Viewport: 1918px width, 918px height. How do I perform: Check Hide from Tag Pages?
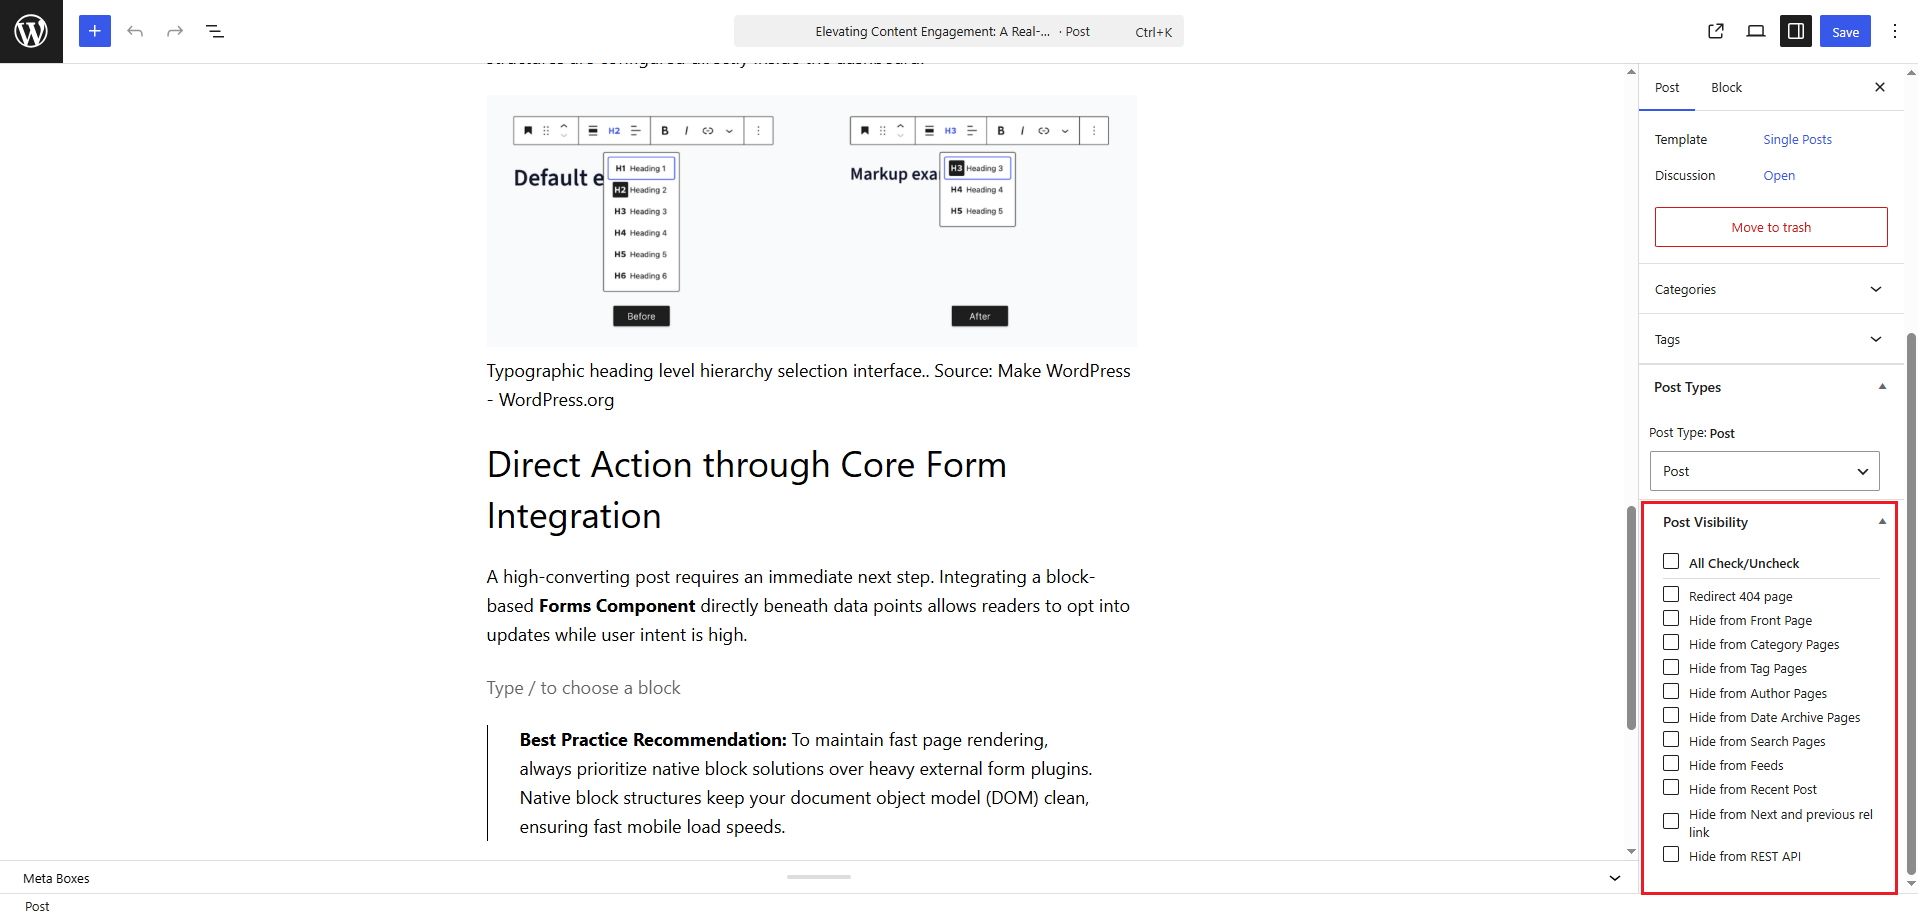(x=1671, y=667)
